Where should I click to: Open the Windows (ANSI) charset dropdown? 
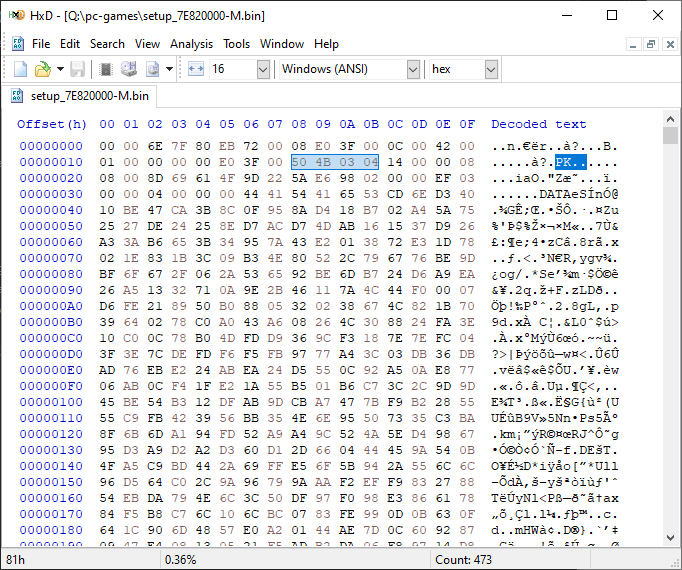[x=413, y=70]
